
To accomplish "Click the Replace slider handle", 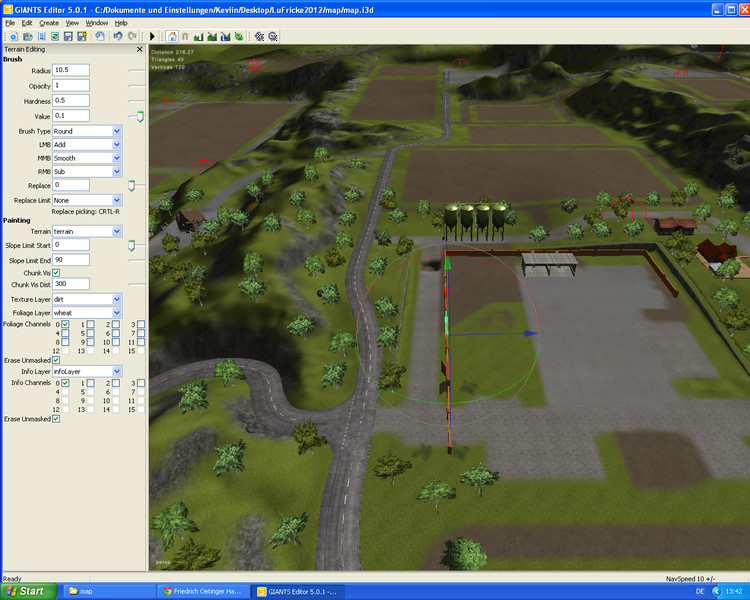I will (x=132, y=186).
